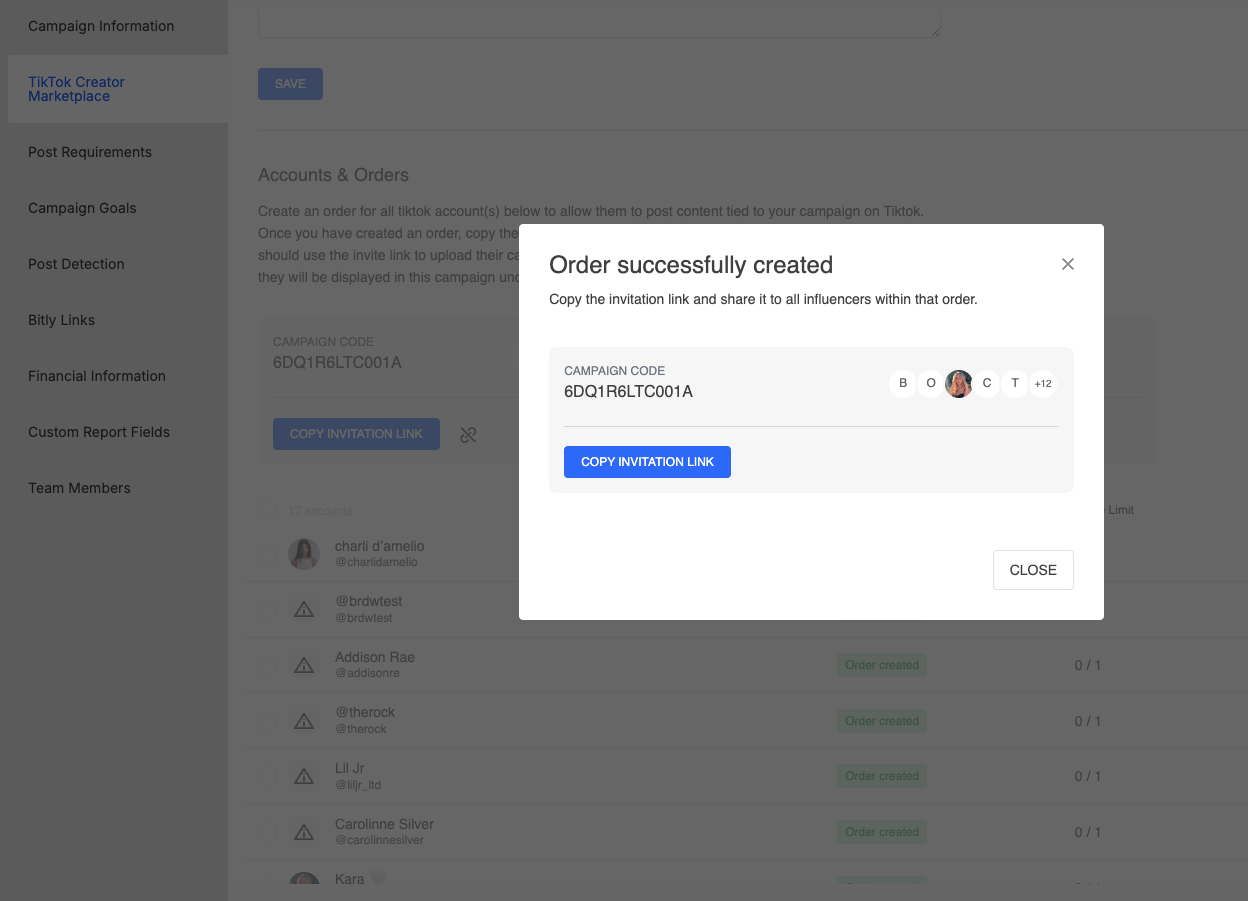Screen dimensions: 1248x901
Task: Close the order created dialog with X
Action: click(1068, 264)
